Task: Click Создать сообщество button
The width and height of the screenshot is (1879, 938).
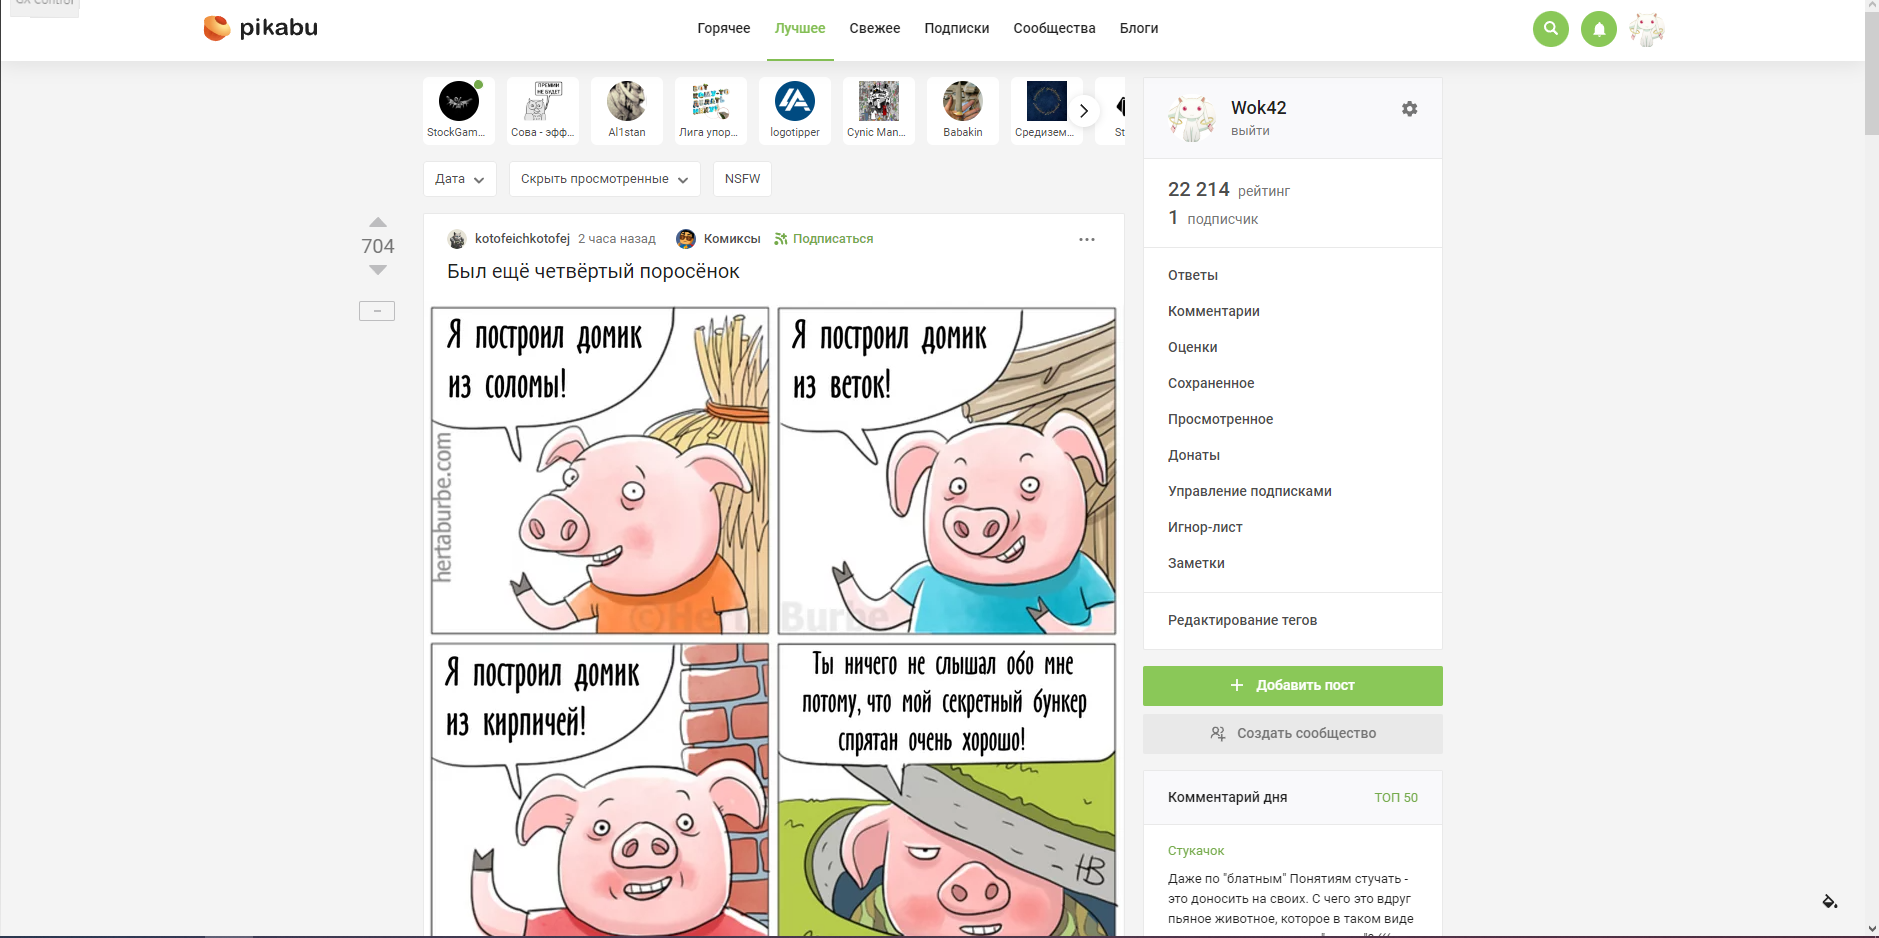Action: [1293, 734]
